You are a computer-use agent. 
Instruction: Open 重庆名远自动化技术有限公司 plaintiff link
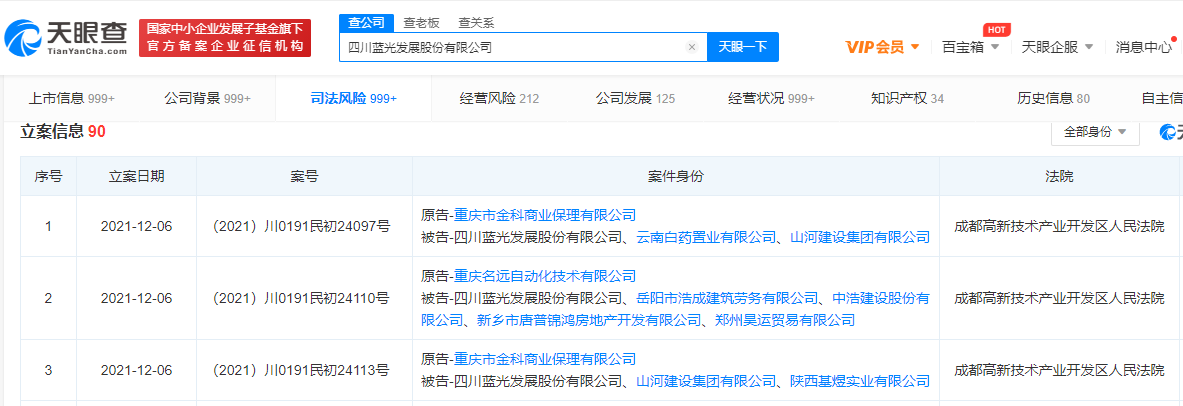(545, 276)
